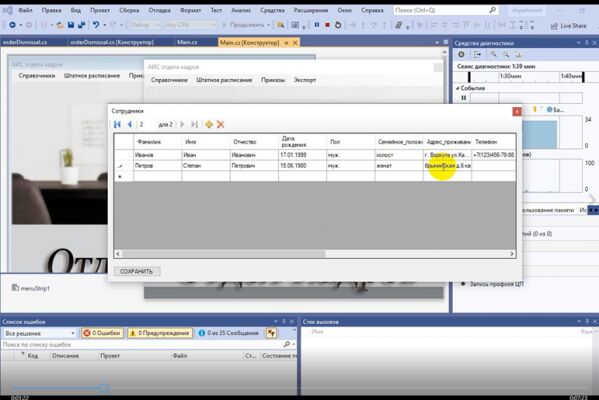Click the Save All toolbar icon
This screenshot has width=599, height=400.
click(x=81, y=25)
